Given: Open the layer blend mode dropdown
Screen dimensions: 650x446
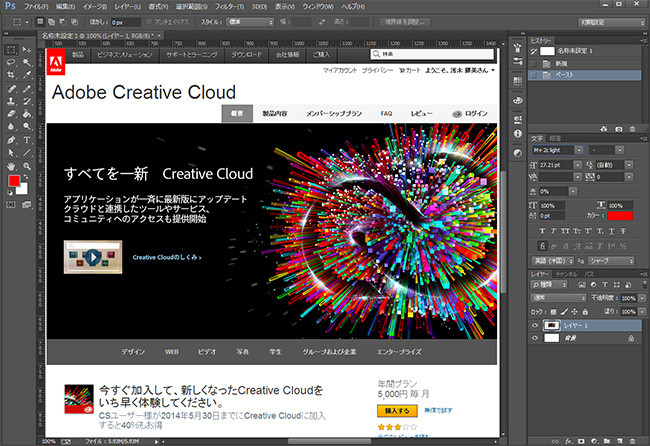Looking at the screenshot, I should [x=558, y=298].
